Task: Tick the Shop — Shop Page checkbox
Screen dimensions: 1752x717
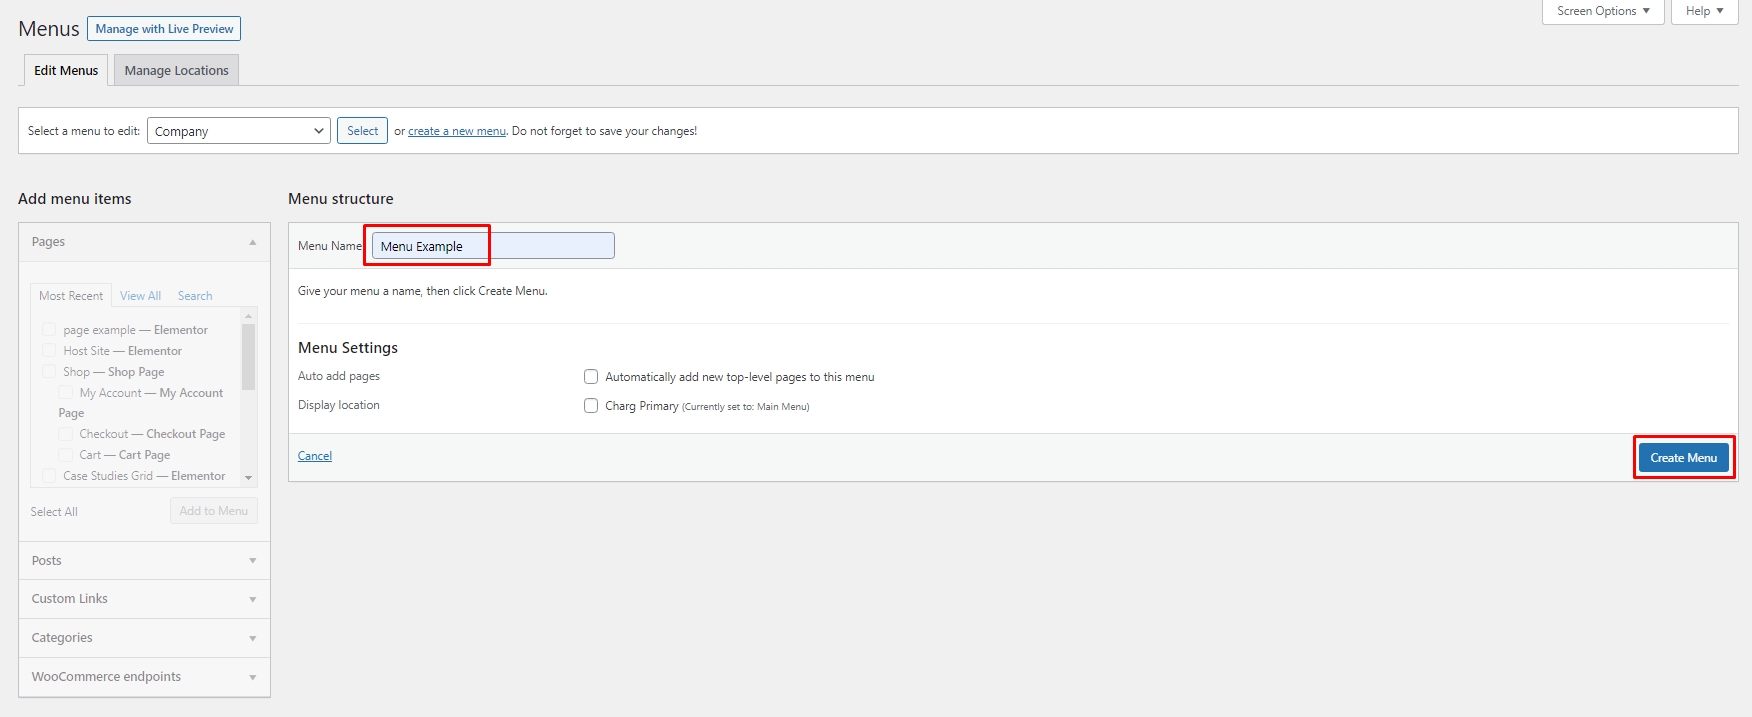Action: (x=49, y=372)
